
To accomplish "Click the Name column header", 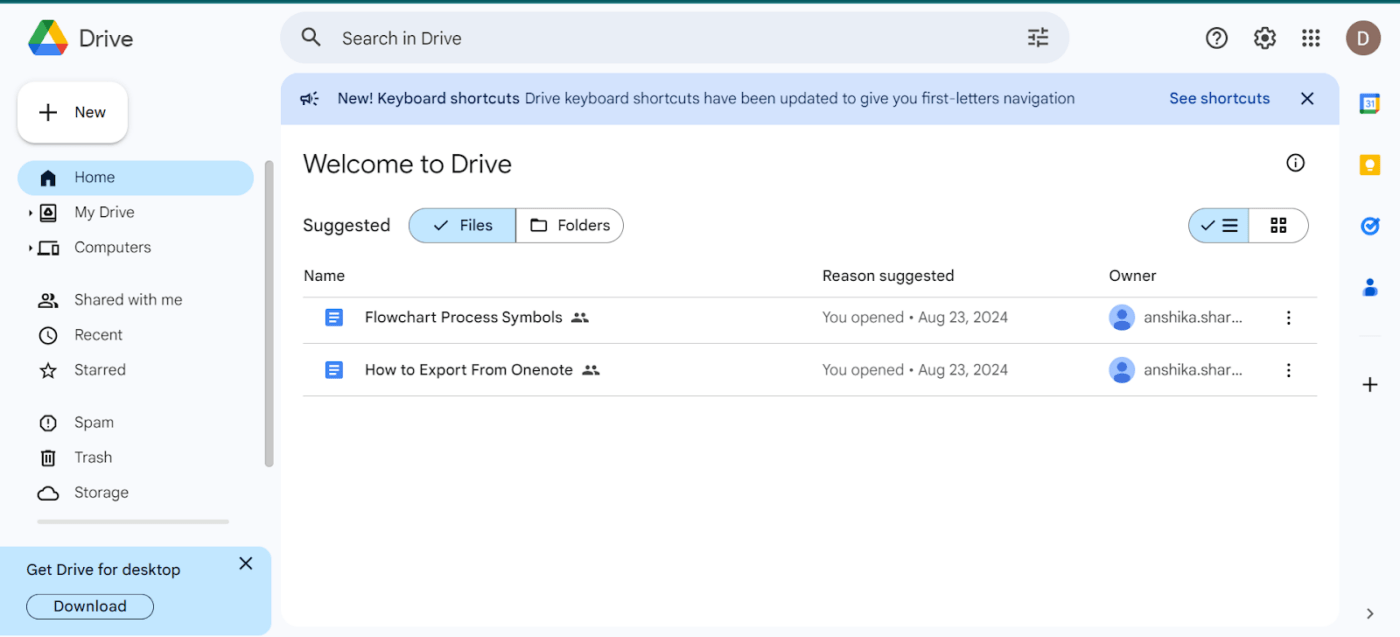I will (324, 276).
